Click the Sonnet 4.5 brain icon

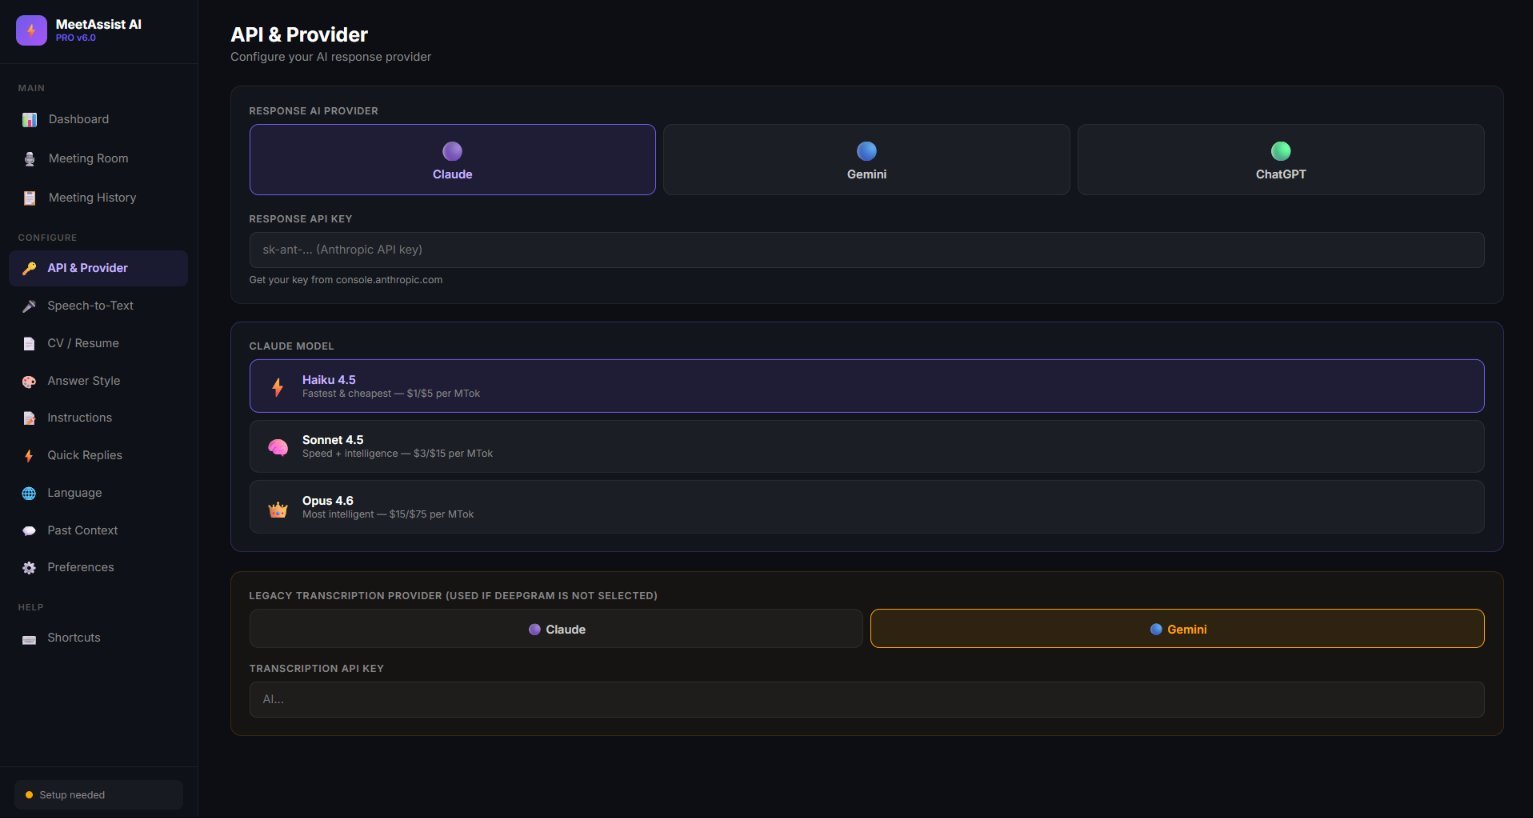click(x=278, y=447)
